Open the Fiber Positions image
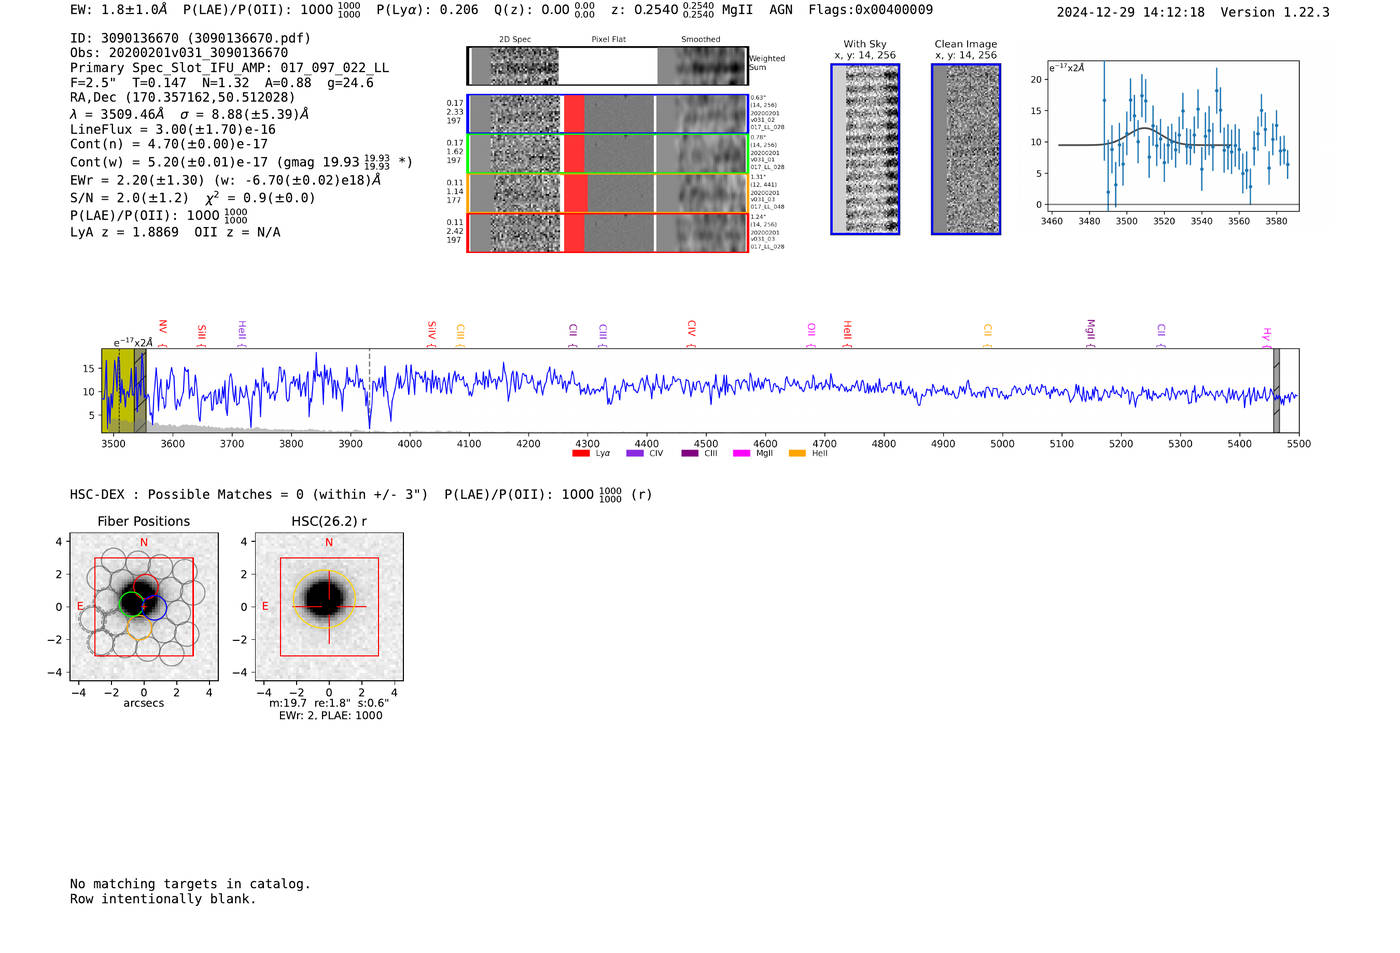The width and height of the screenshot is (1400, 953). (x=143, y=607)
